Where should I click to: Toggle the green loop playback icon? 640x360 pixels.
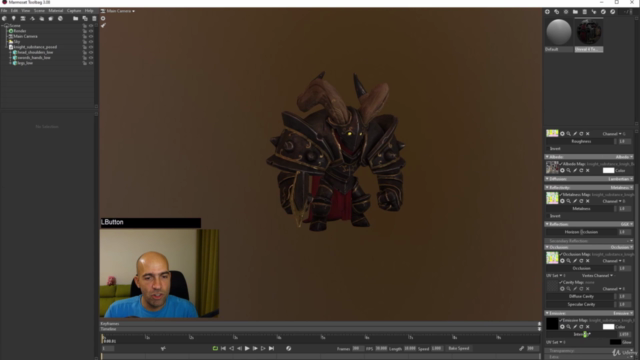click(215, 348)
